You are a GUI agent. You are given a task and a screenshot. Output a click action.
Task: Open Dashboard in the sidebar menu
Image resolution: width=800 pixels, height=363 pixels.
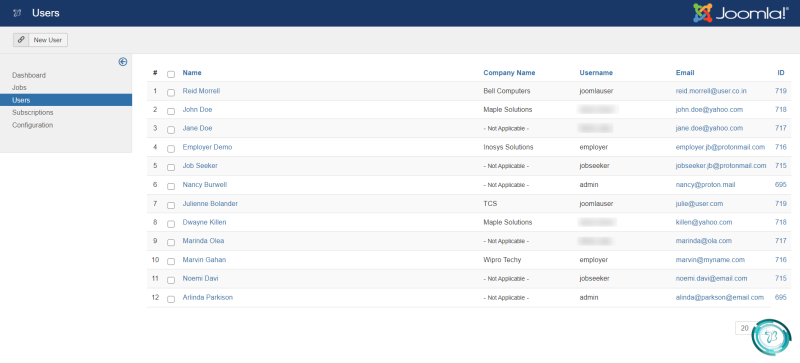coord(29,76)
